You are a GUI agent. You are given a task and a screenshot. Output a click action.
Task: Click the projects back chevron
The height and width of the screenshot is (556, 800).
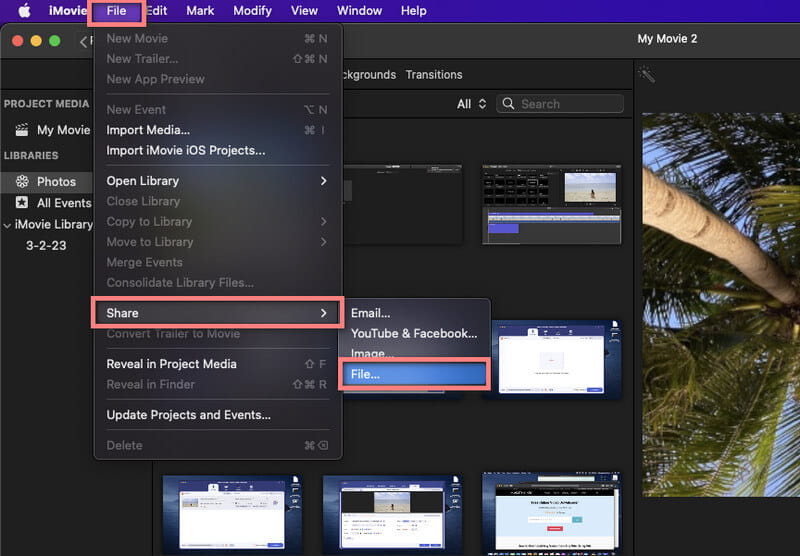click(x=83, y=41)
